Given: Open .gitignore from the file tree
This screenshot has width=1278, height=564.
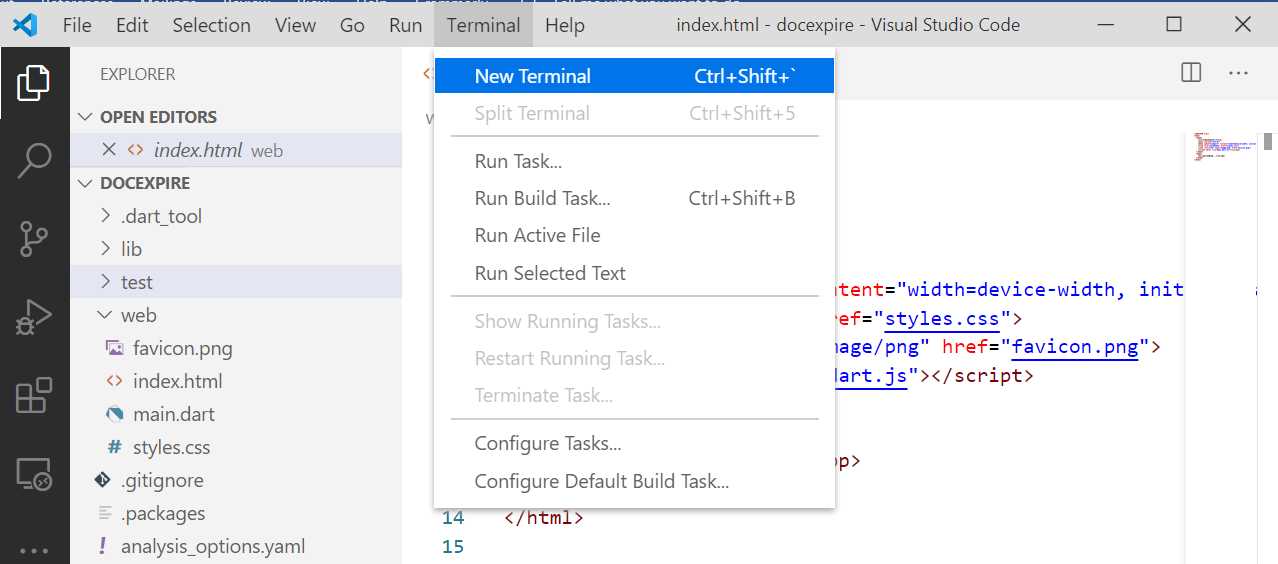Looking at the screenshot, I should 162,480.
